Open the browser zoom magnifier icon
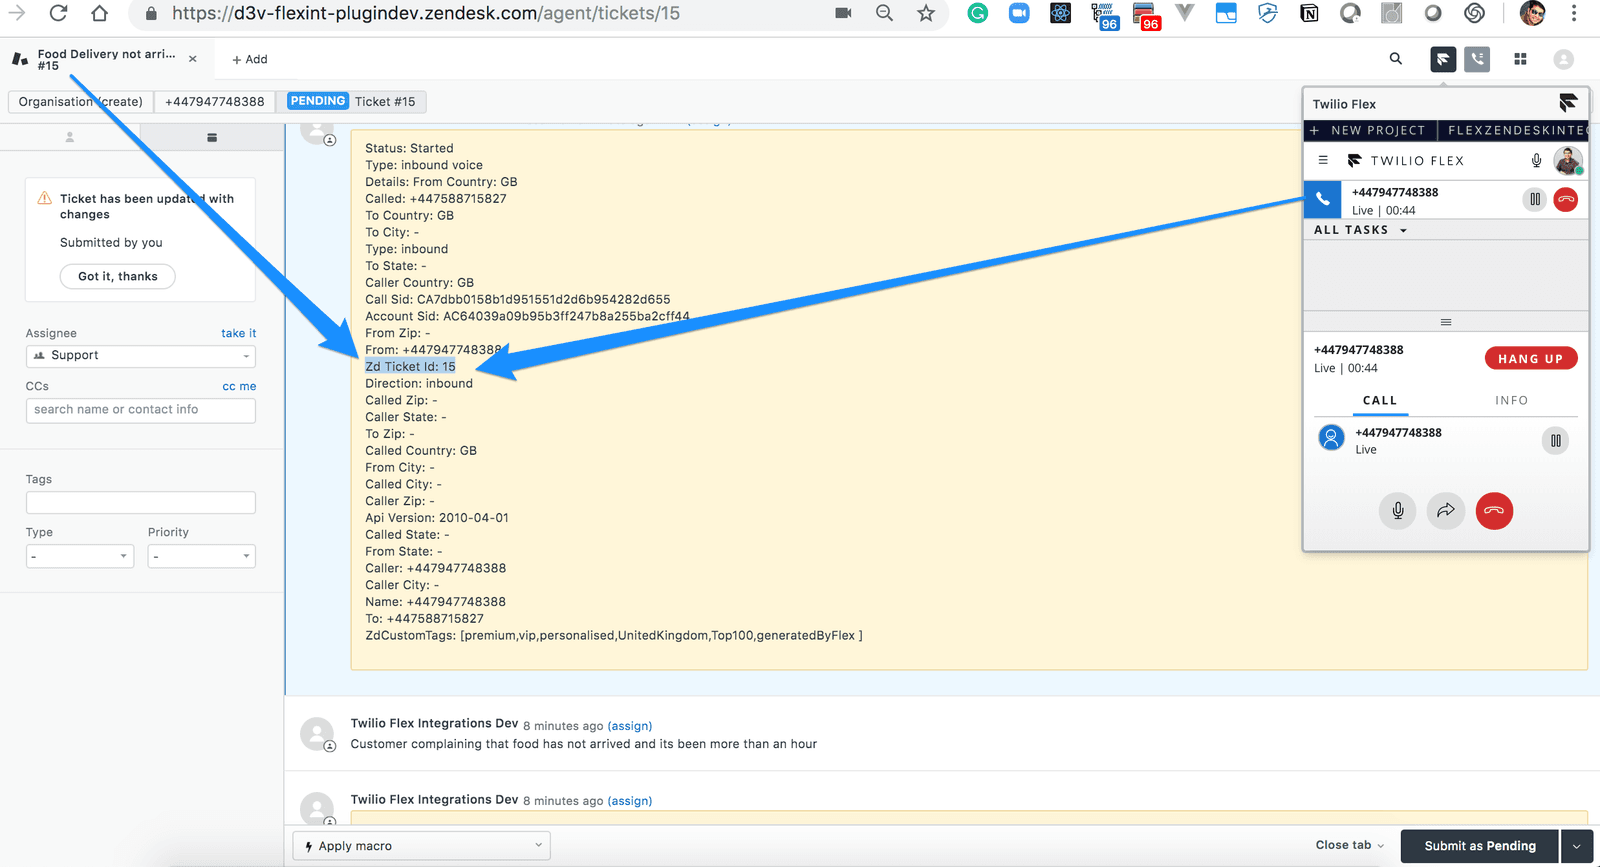1600x867 pixels. coord(884,13)
